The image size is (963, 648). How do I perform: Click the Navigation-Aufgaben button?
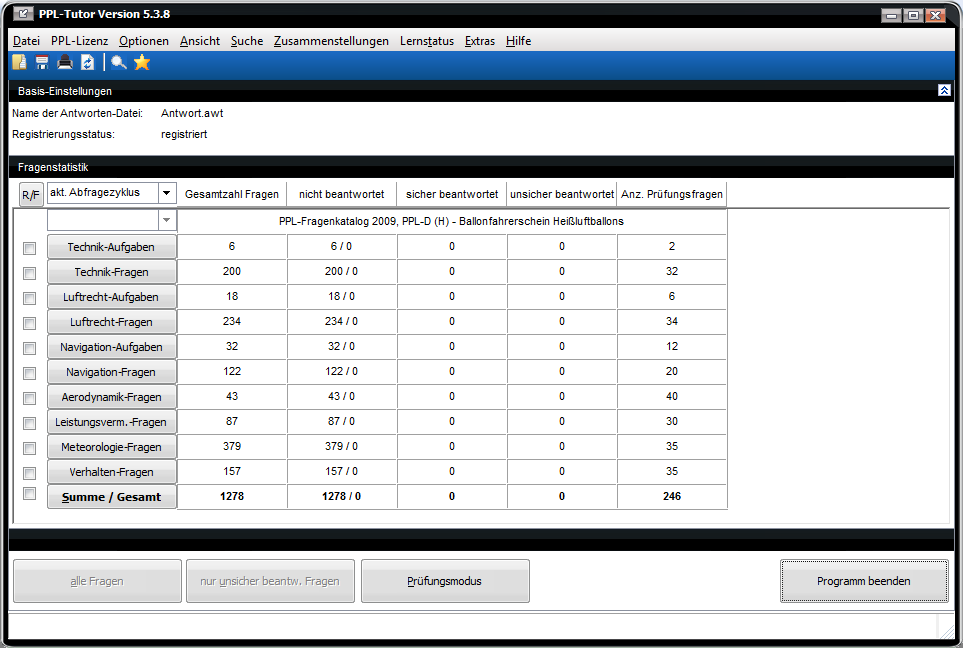click(x=111, y=347)
